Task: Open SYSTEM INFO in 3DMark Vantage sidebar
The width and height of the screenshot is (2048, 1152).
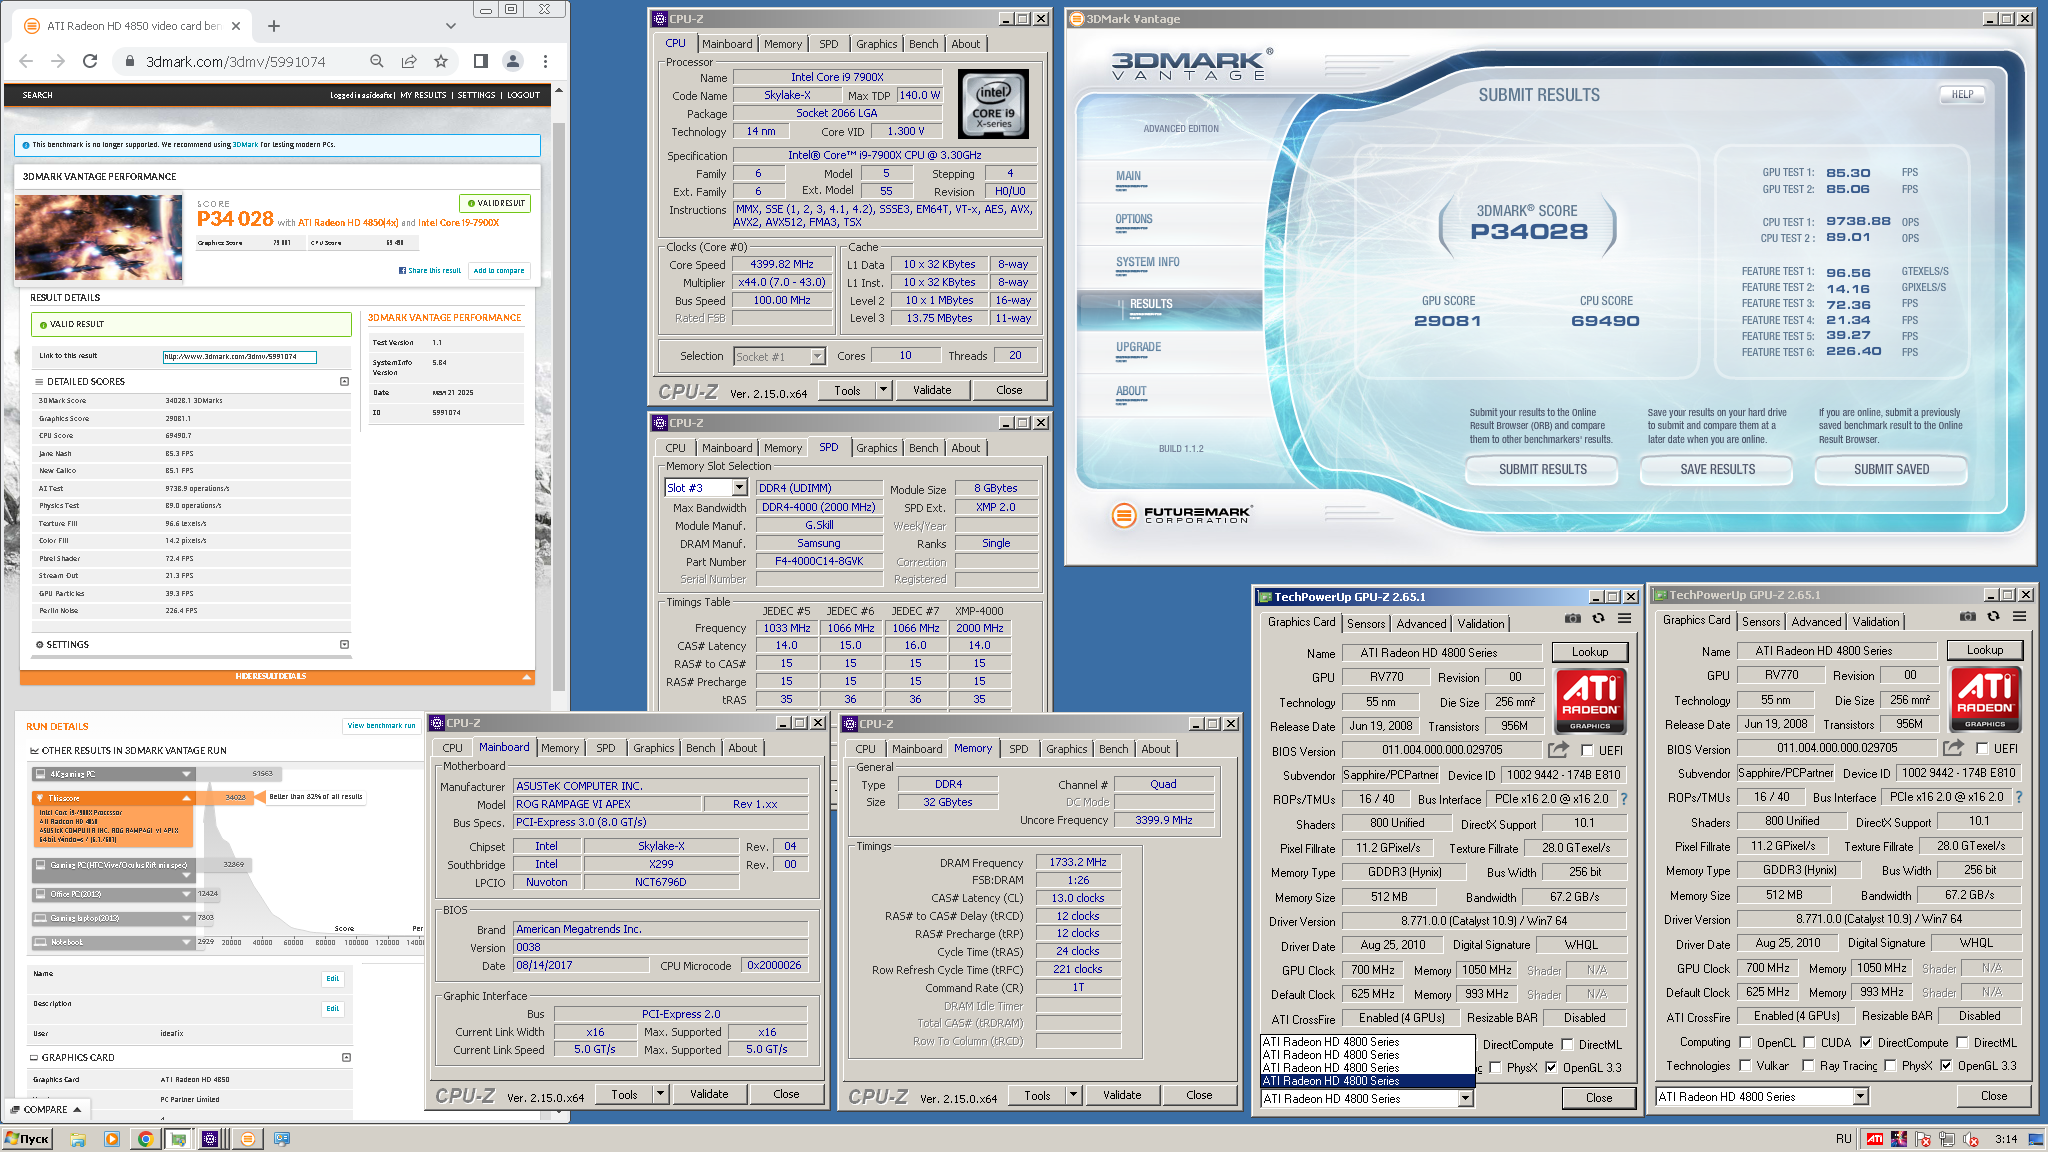Action: pos(1147,262)
